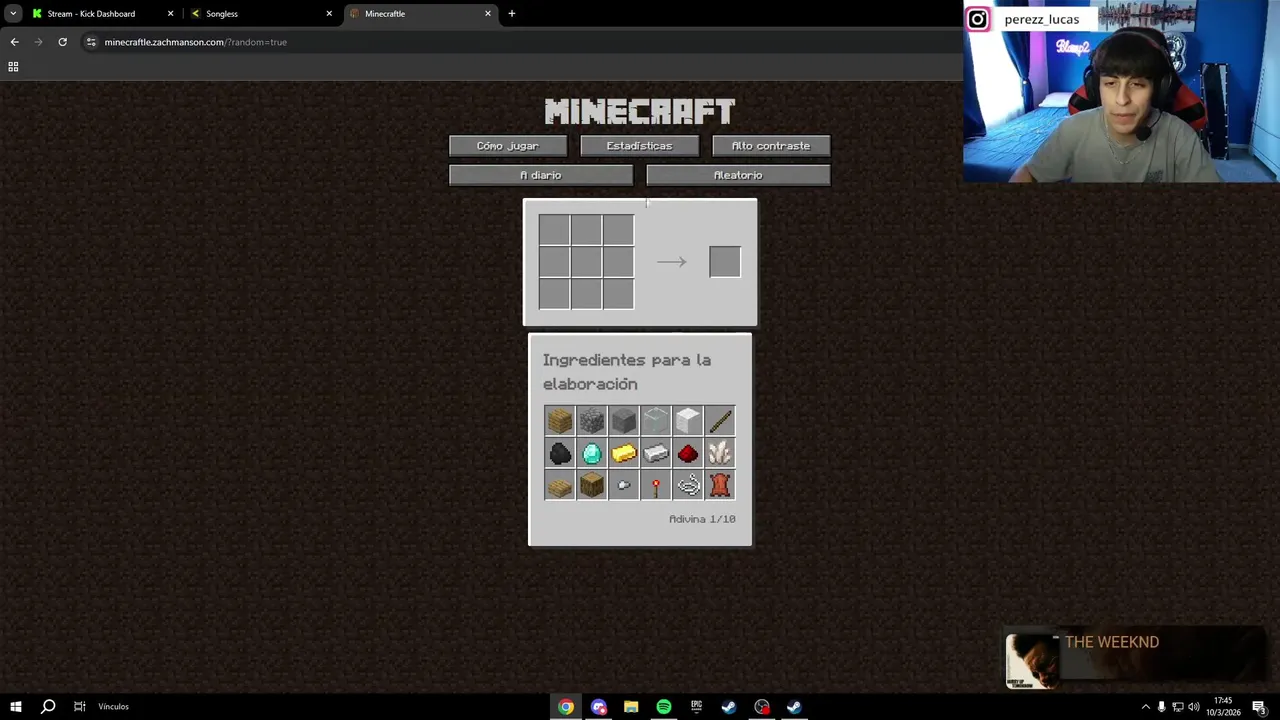
Task: Pick the gold ingot ingredient
Action: point(624,453)
